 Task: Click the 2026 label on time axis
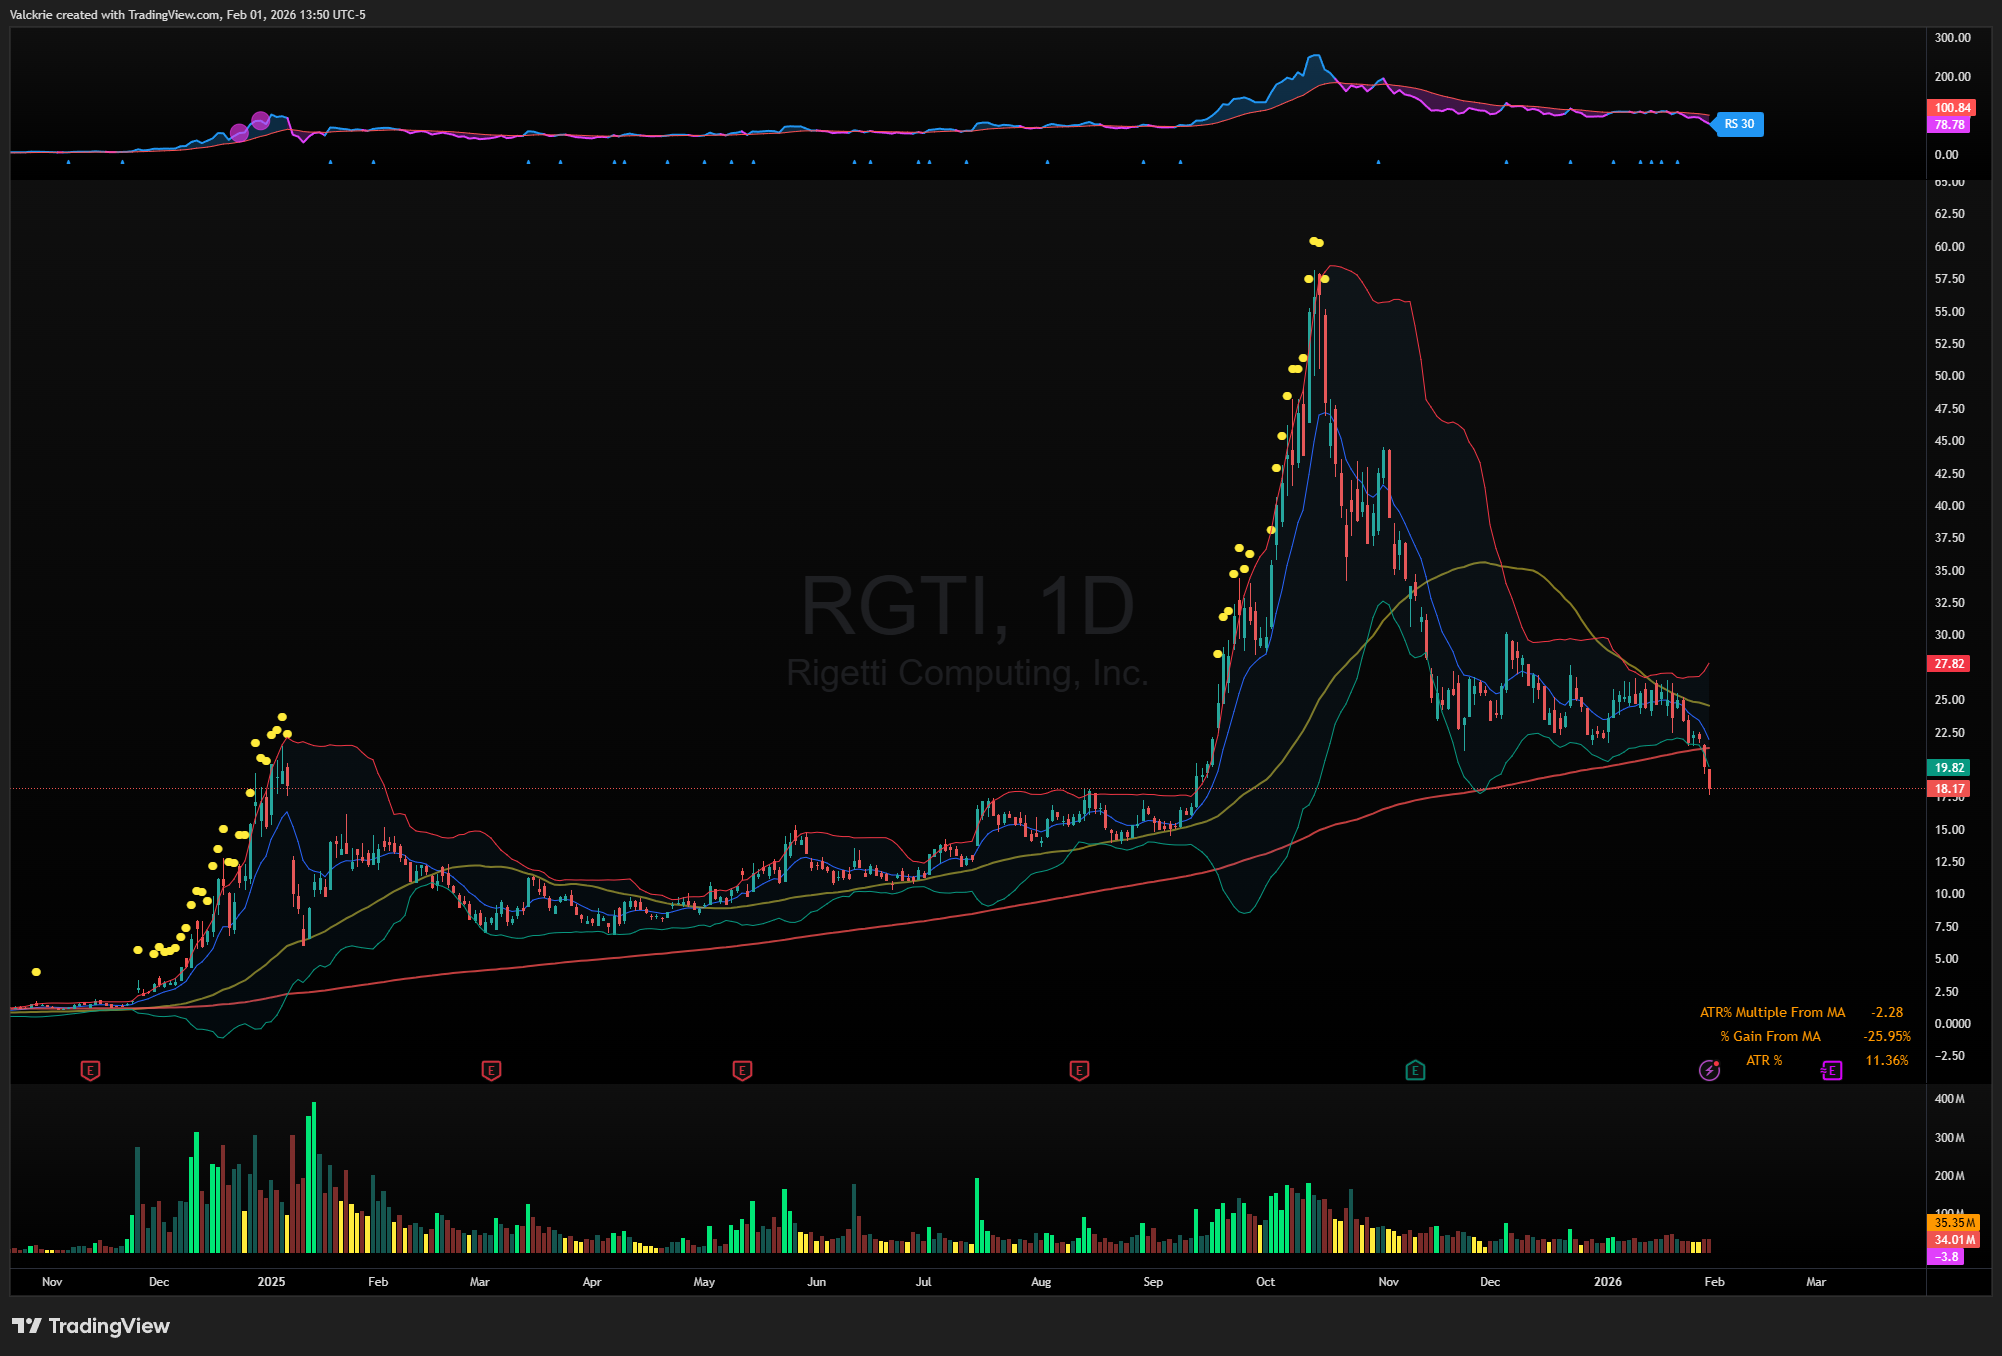[1607, 1282]
